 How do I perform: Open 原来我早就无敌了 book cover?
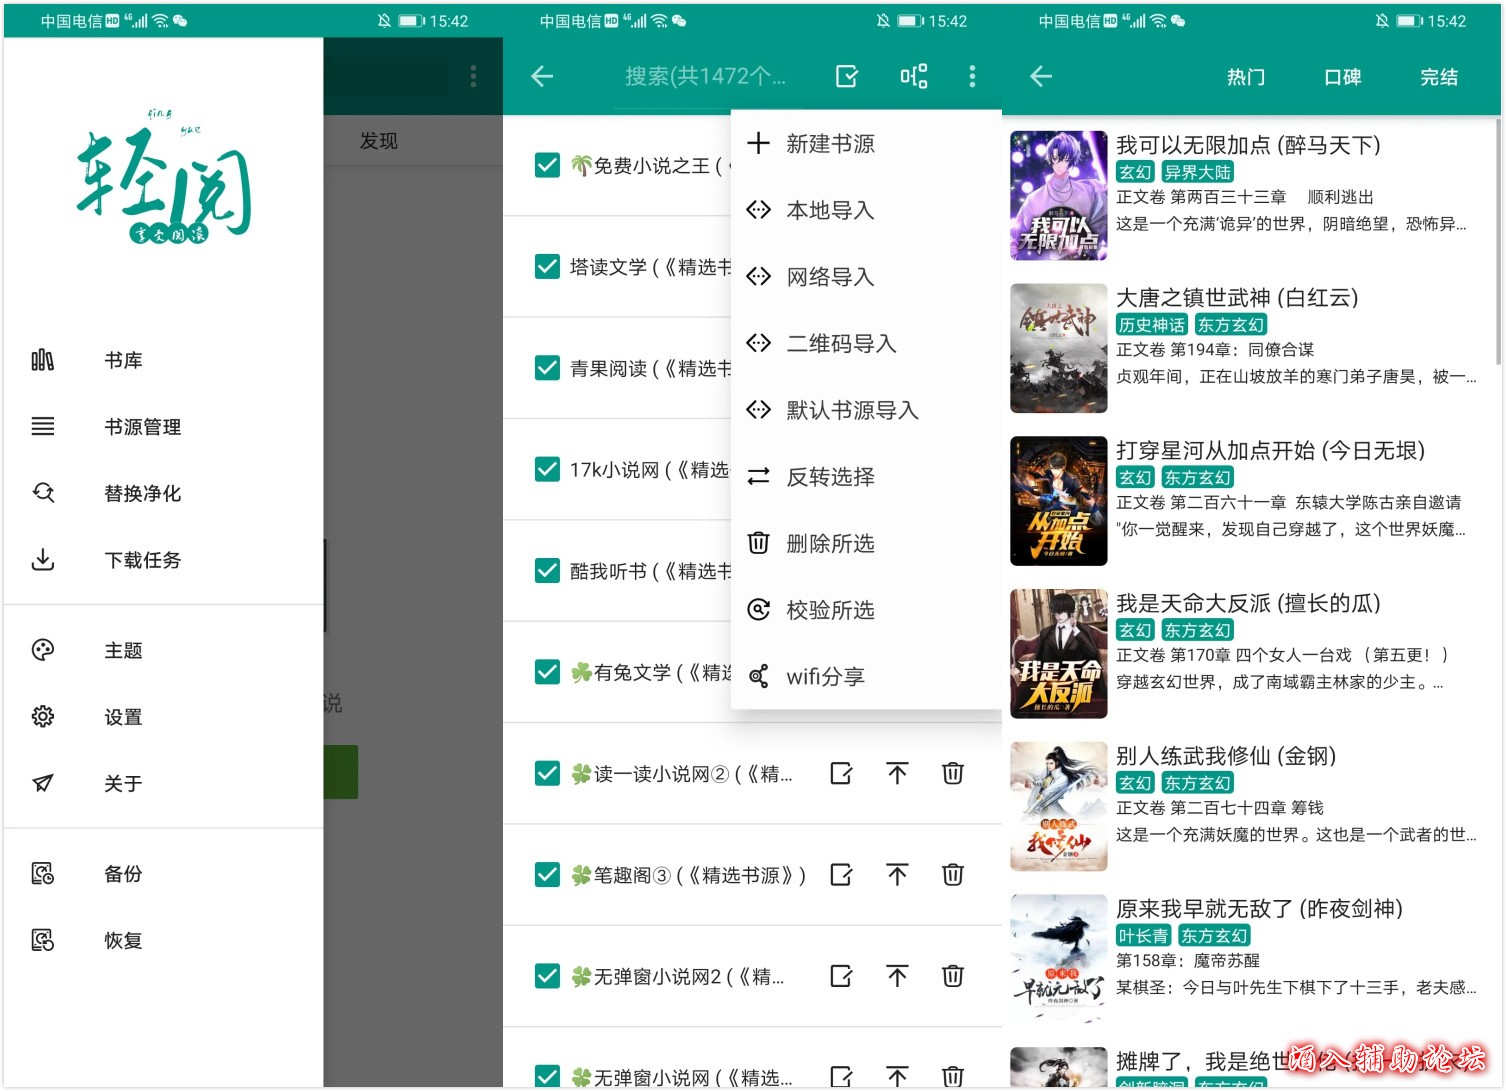coord(1059,959)
